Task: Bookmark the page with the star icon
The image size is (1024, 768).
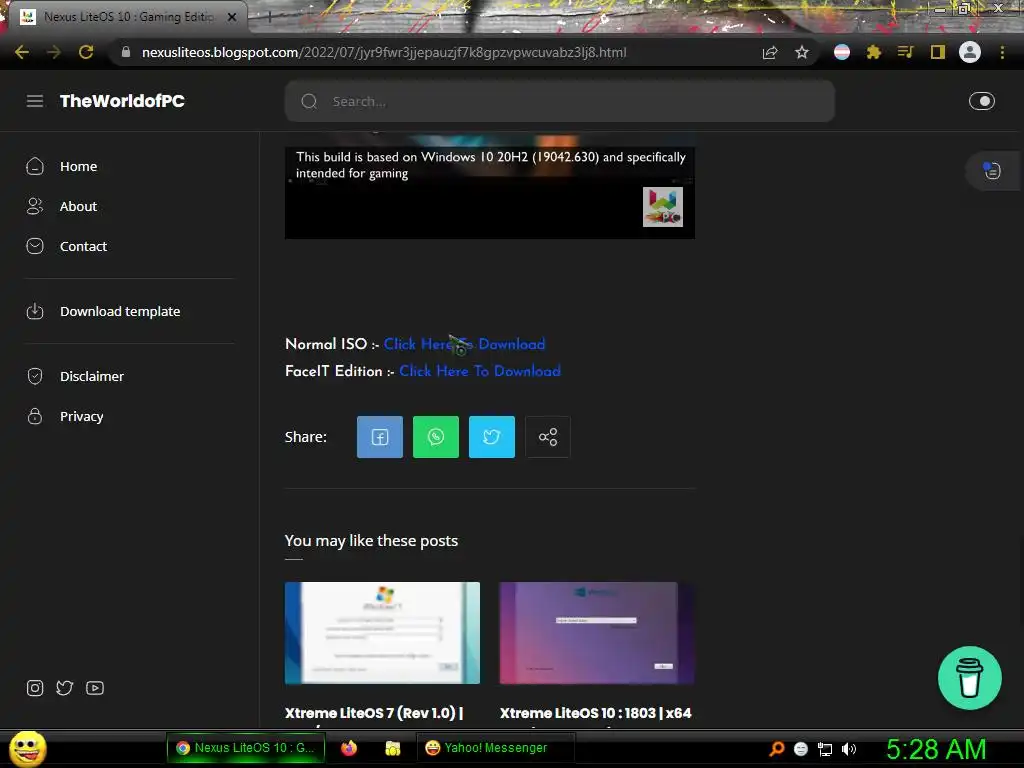Action: 802,52
